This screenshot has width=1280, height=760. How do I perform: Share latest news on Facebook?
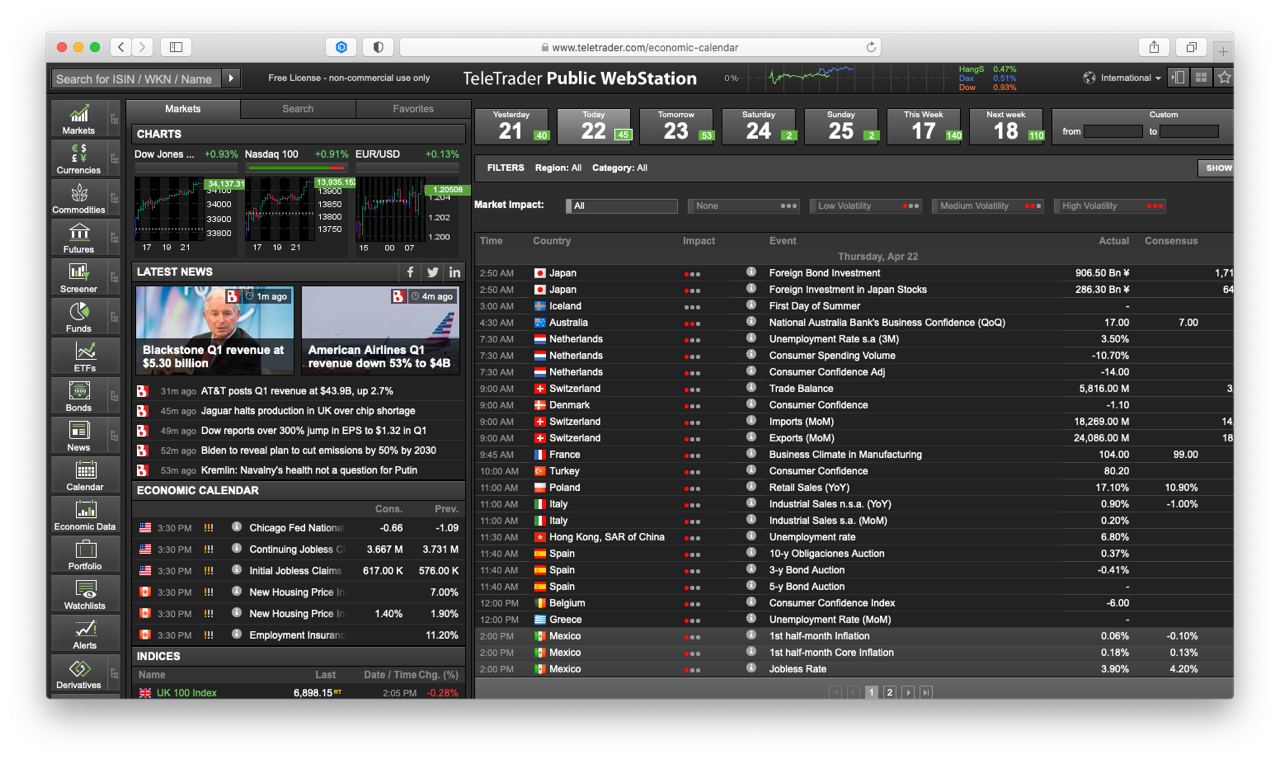coord(410,272)
